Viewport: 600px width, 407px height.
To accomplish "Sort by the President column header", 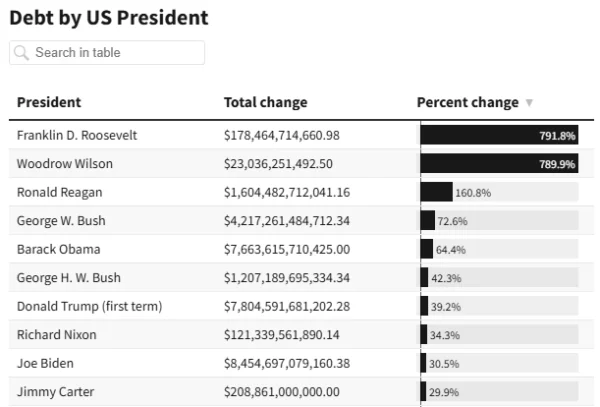I will coord(49,102).
